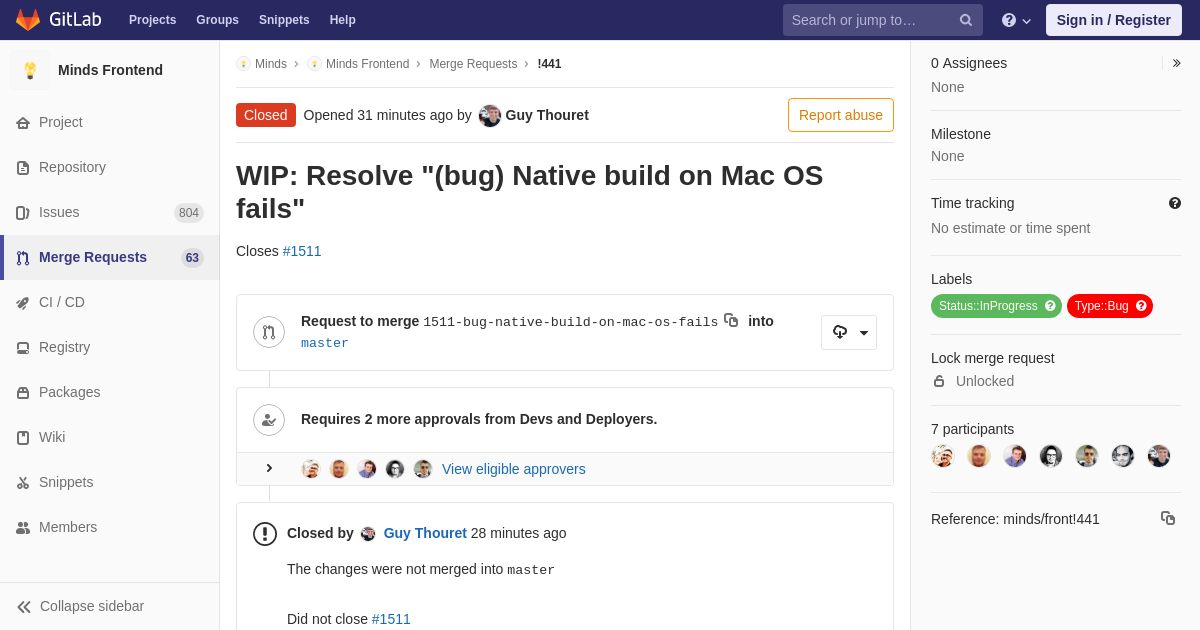Open the download dropdown button
The height and width of the screenshot is (630, 1200).
pos(849,332)
